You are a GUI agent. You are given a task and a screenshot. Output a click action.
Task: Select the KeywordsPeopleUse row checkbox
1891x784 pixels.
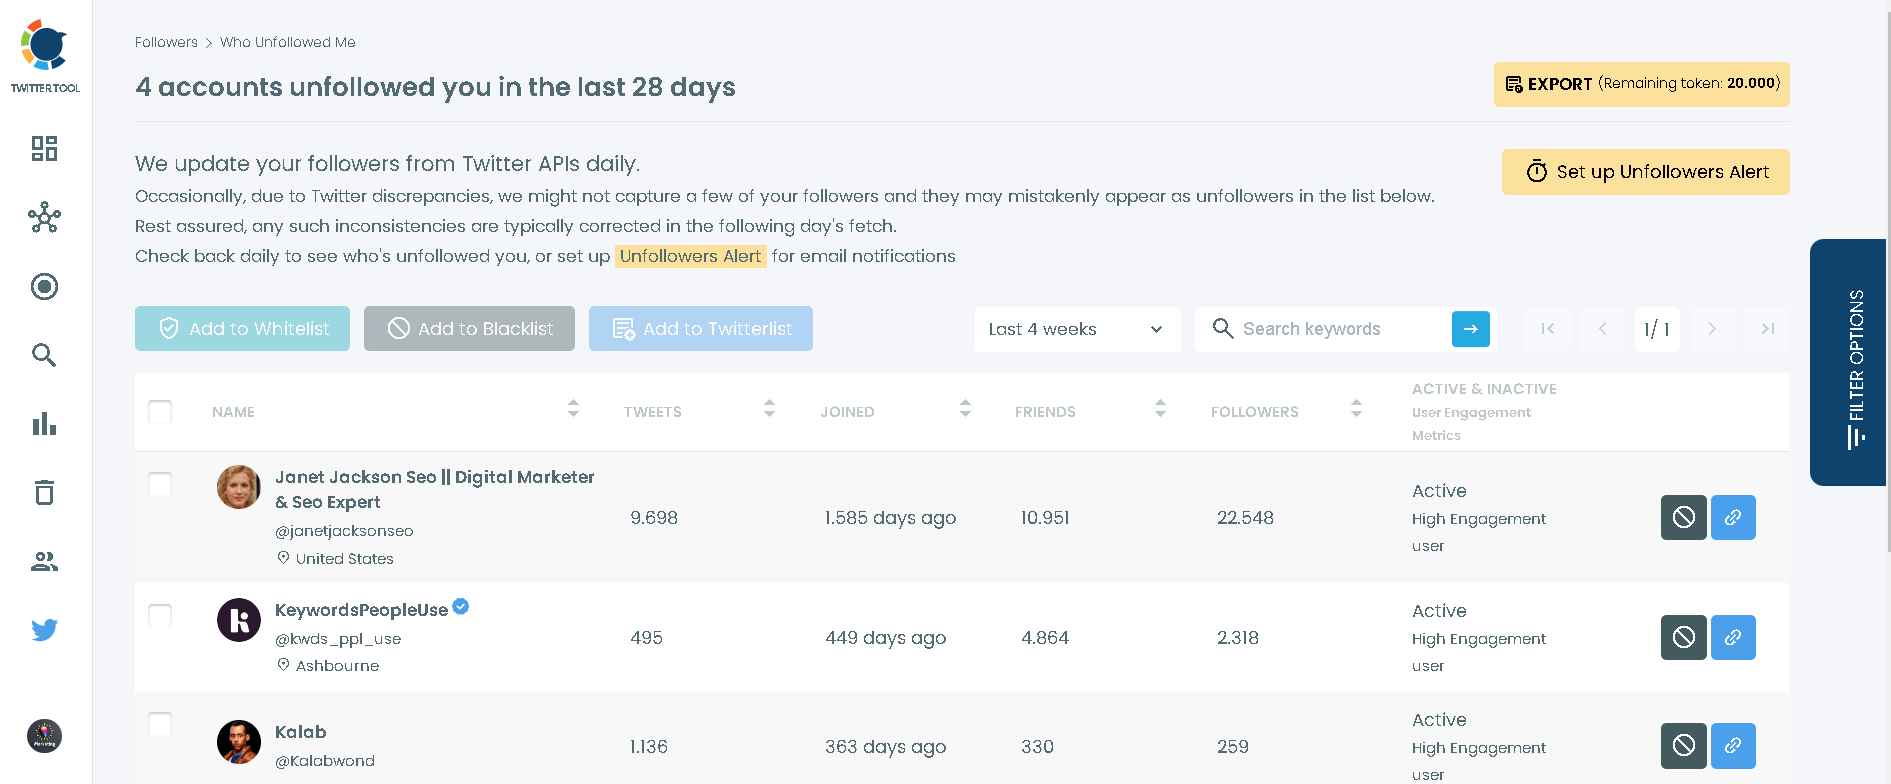pyautogui.click(x=160, y=615)
